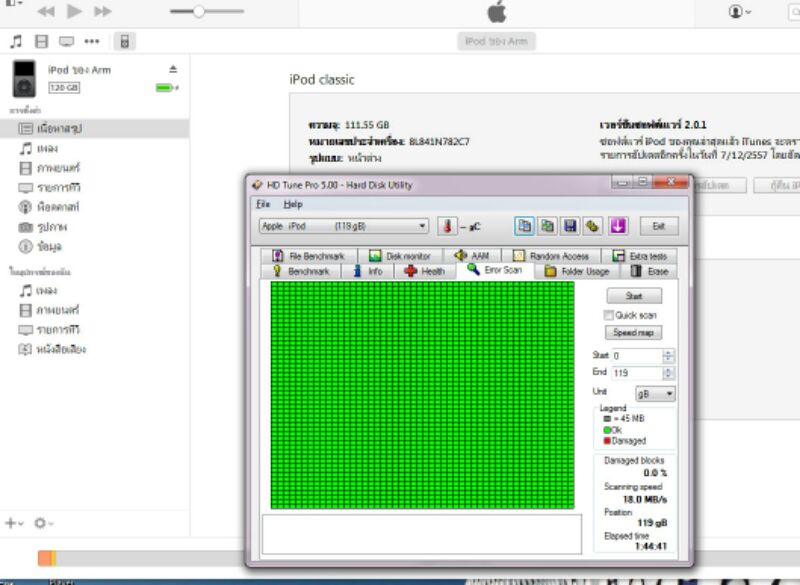Click the save screenshot floppy disk icon
This screenshot has height=585, width=800.
(569, 226)
